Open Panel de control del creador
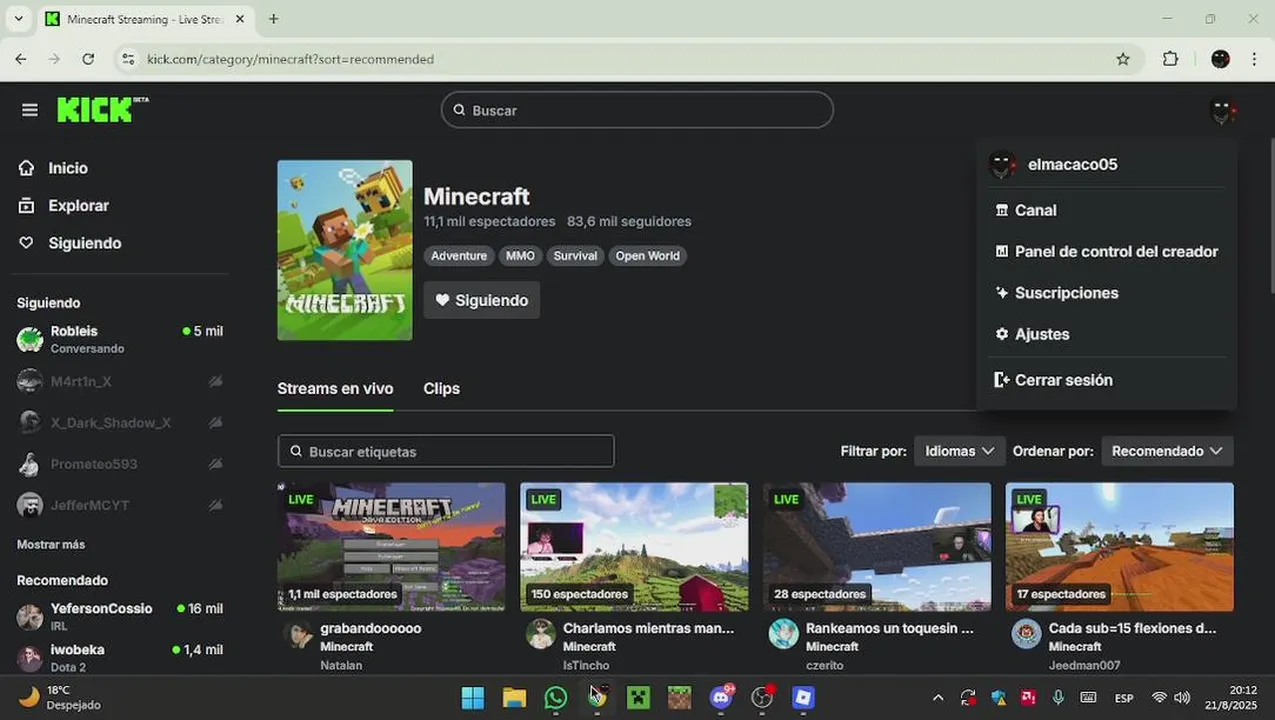The image size is (1275, 720). point(1106,251)
